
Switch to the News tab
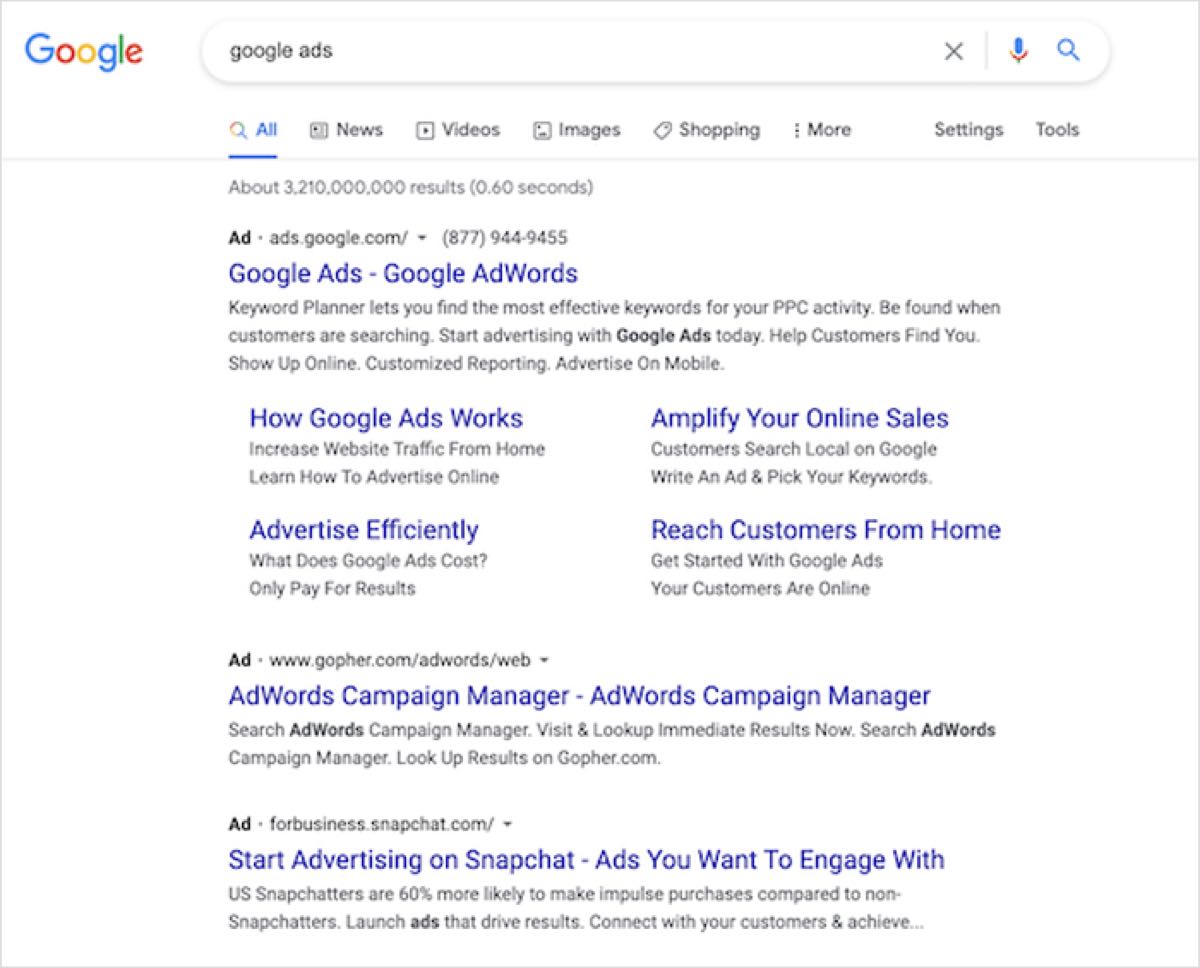[x=346, y=129]
